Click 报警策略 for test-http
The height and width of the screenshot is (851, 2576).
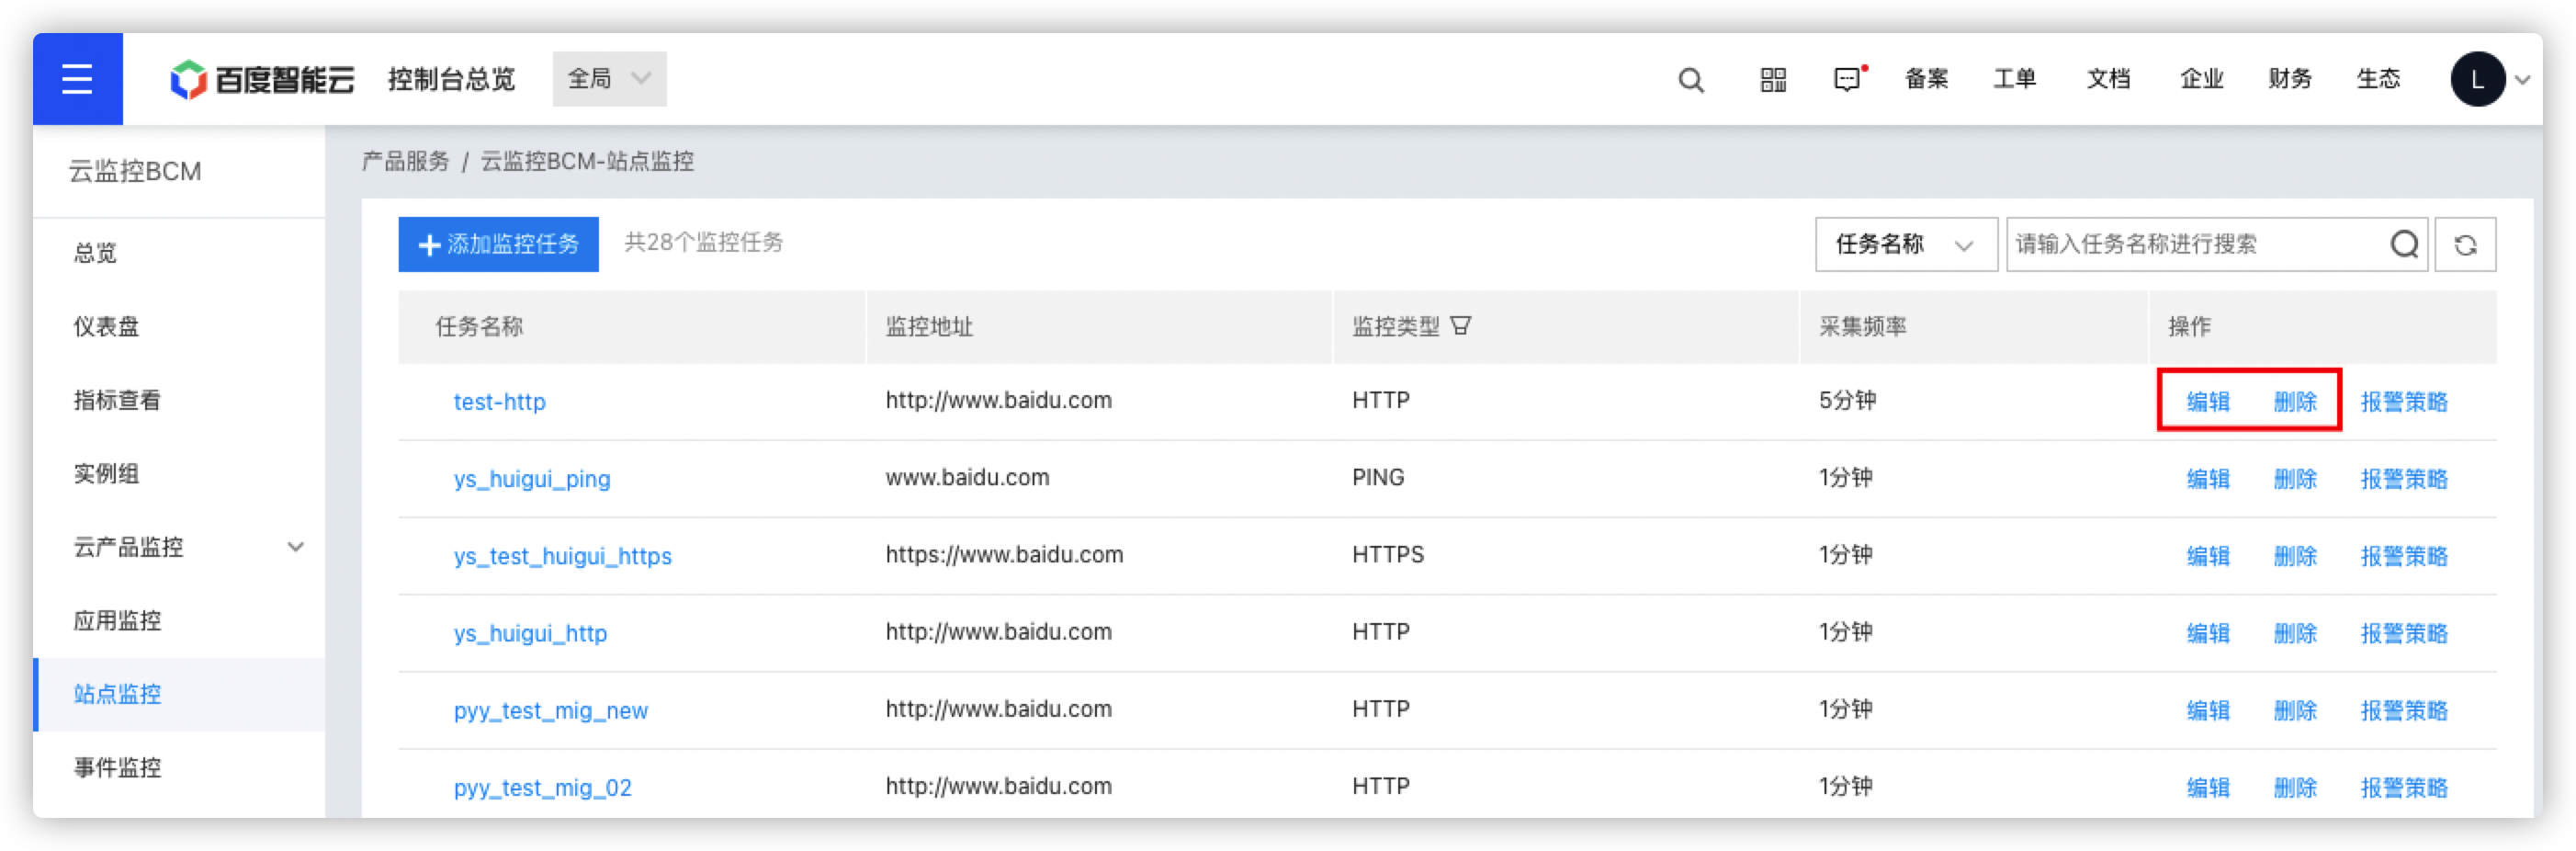point(2403,402)
